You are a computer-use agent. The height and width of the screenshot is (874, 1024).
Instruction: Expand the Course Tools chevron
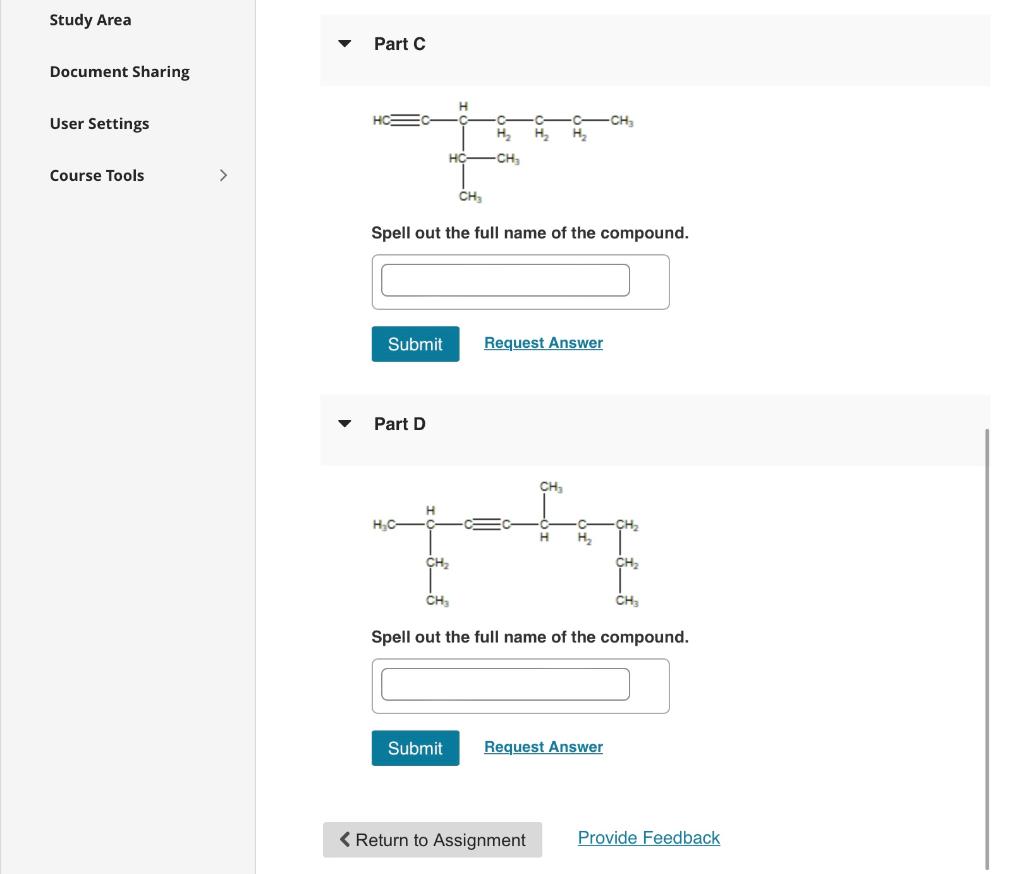tap(223, 175)
